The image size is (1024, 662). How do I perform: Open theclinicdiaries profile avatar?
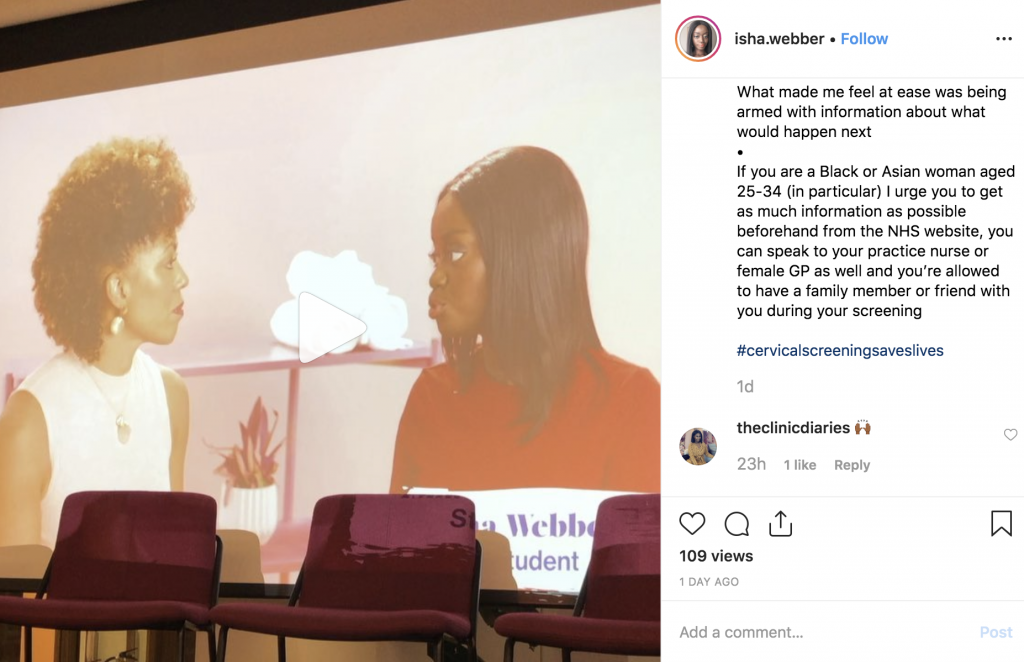click(x=698, y=447)
